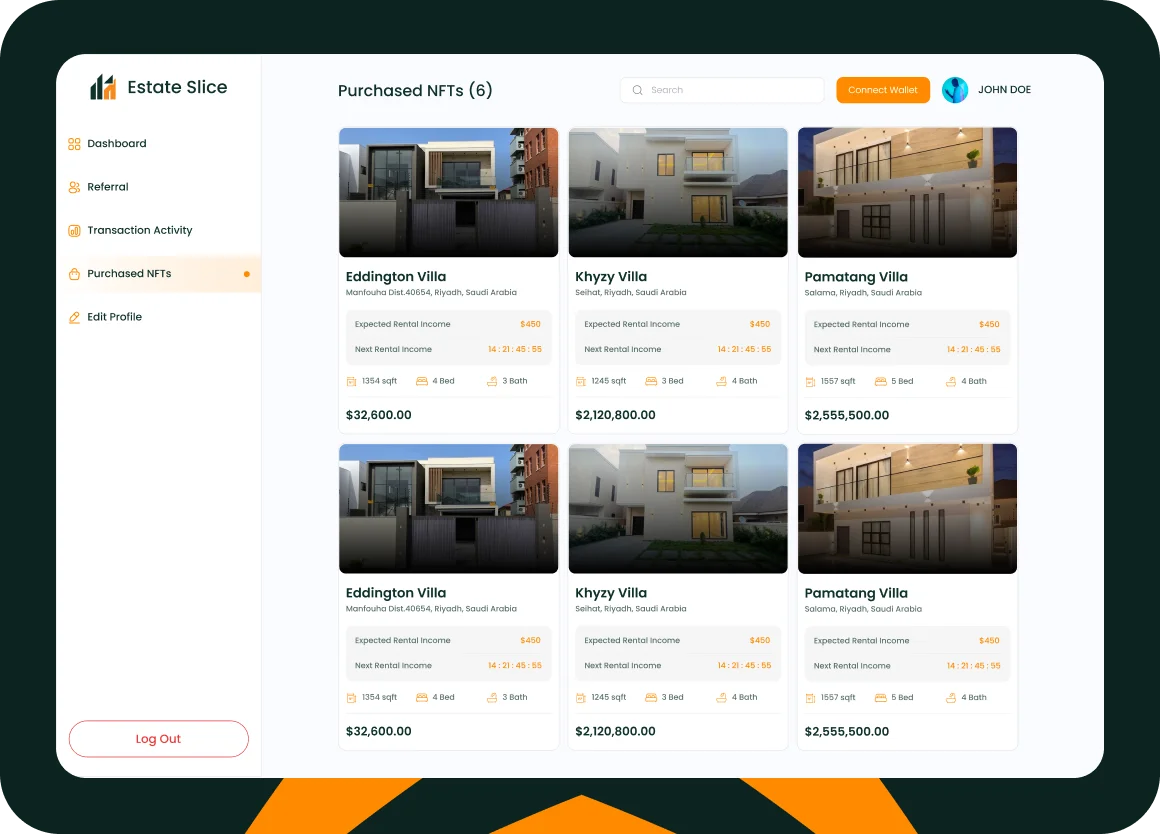Viewport: 1160px width, 834px height.
Task: Open the bottom Pamatang Villa photo
Action: (x=907, y=508)
